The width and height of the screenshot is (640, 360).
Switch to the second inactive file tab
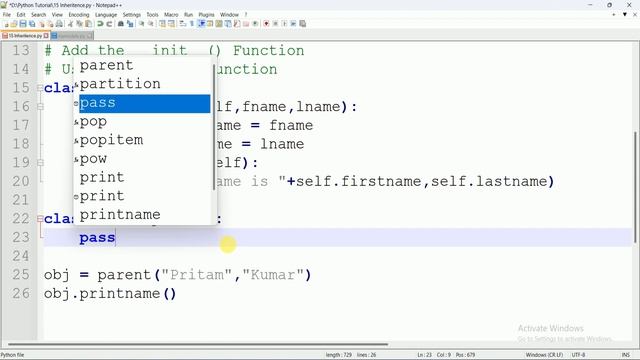point(72,36)
